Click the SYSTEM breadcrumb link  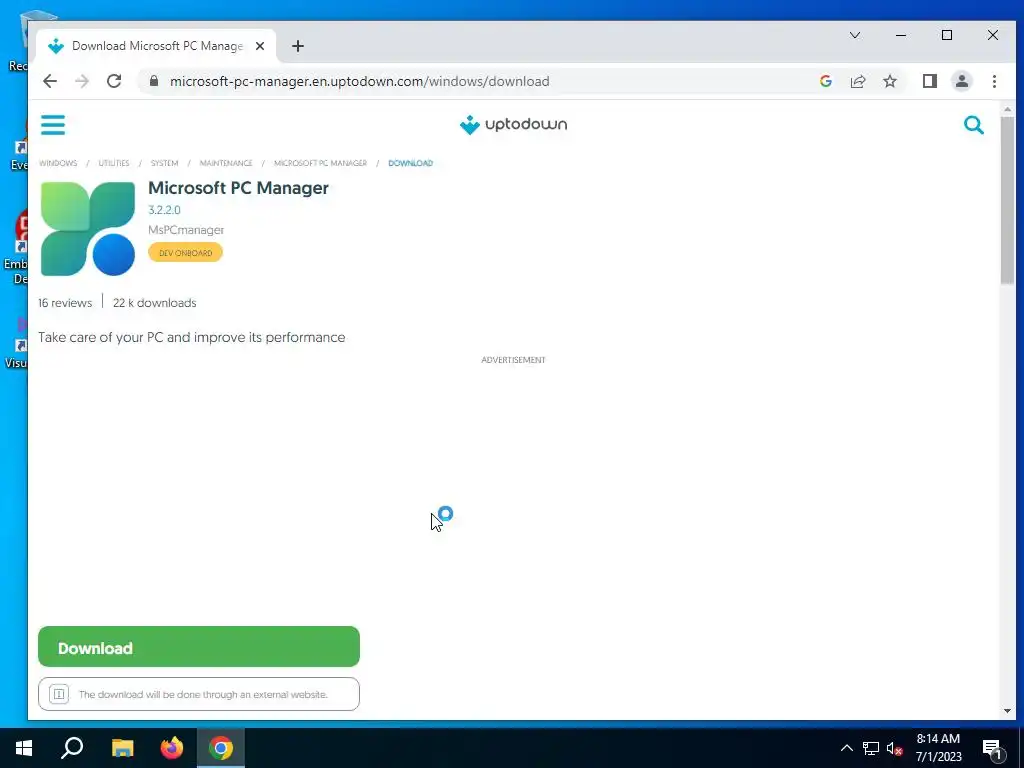pyautogui.click(x=164, y=163)
